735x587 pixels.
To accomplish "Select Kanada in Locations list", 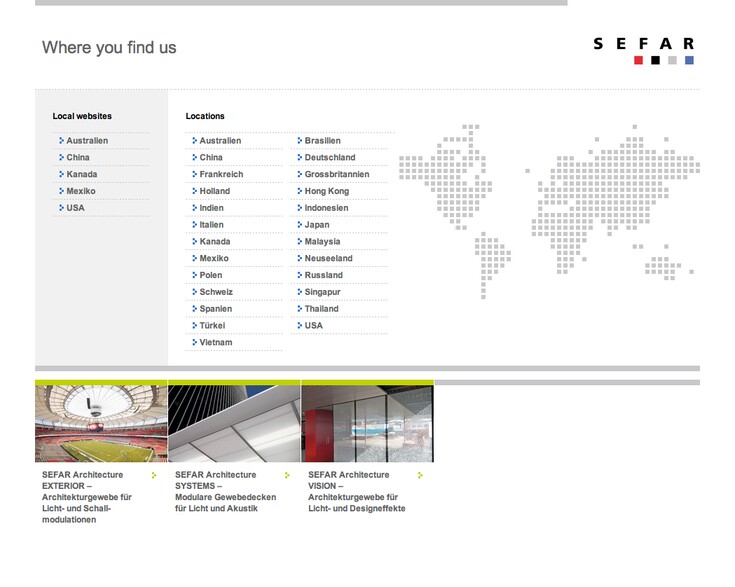I will tap(214, 242).
